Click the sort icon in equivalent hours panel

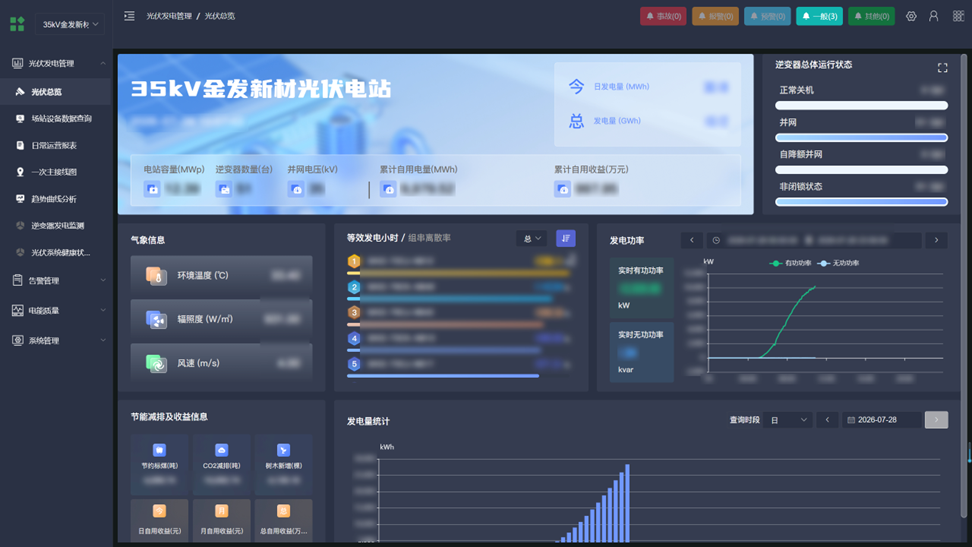click(x=565, y=238)
